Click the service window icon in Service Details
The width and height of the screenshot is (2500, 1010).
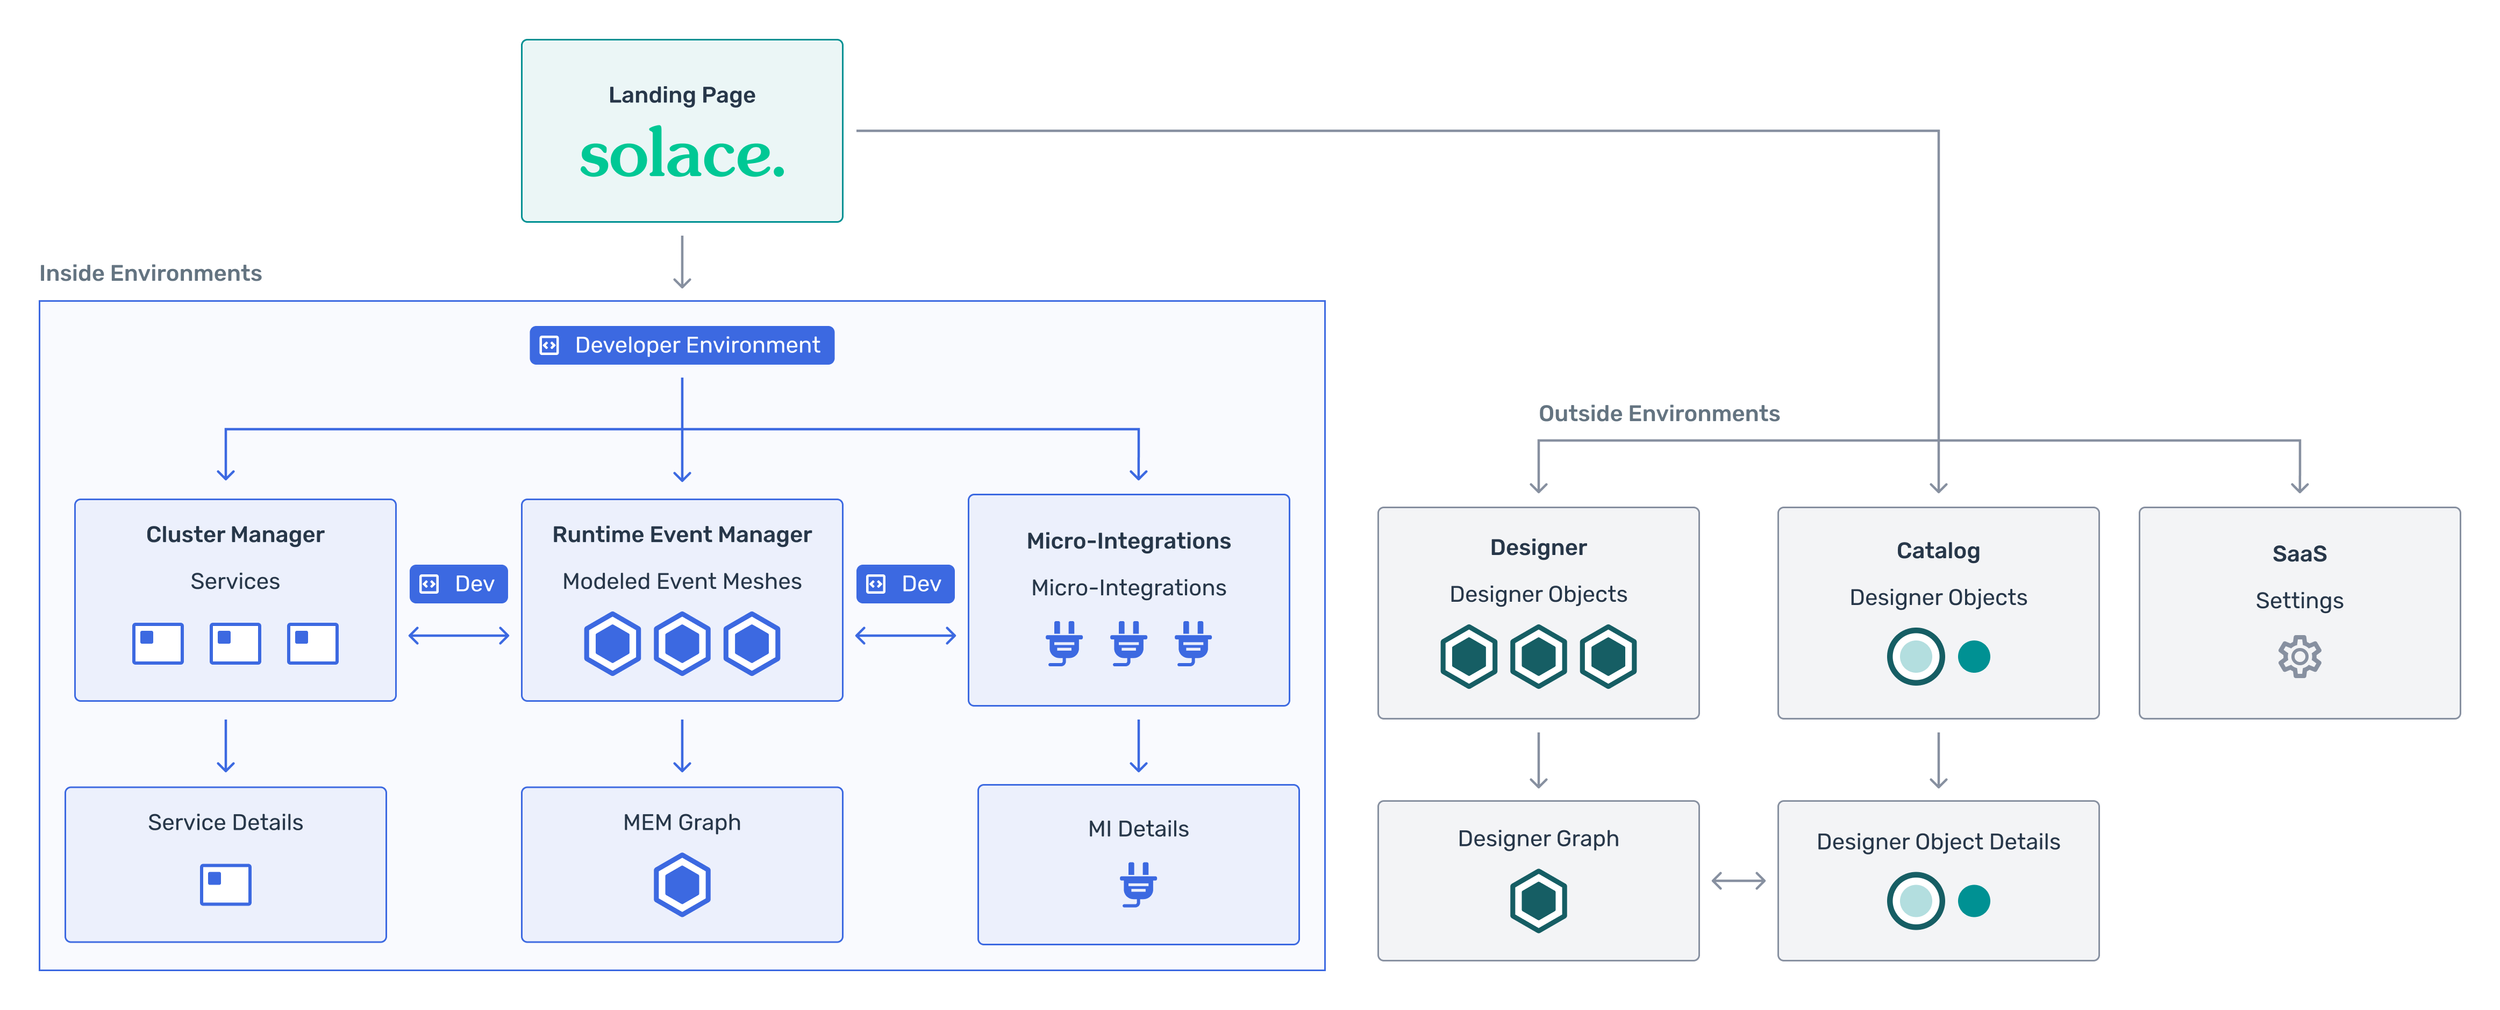(226, 884)
